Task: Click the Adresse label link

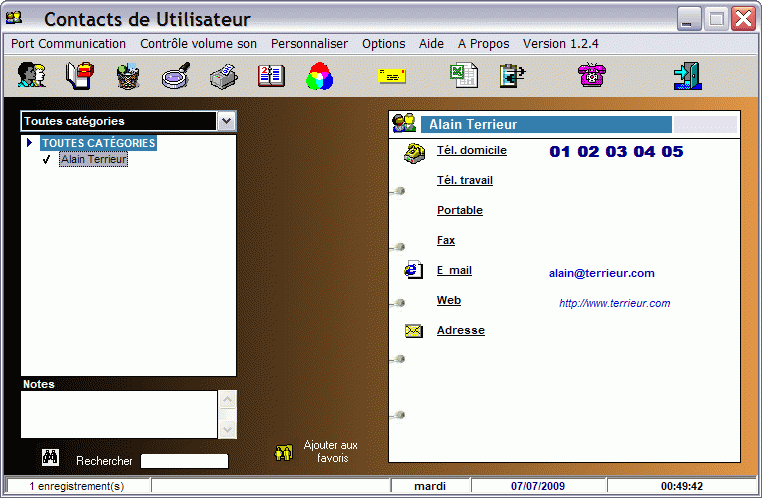Action: pos(461,330)
